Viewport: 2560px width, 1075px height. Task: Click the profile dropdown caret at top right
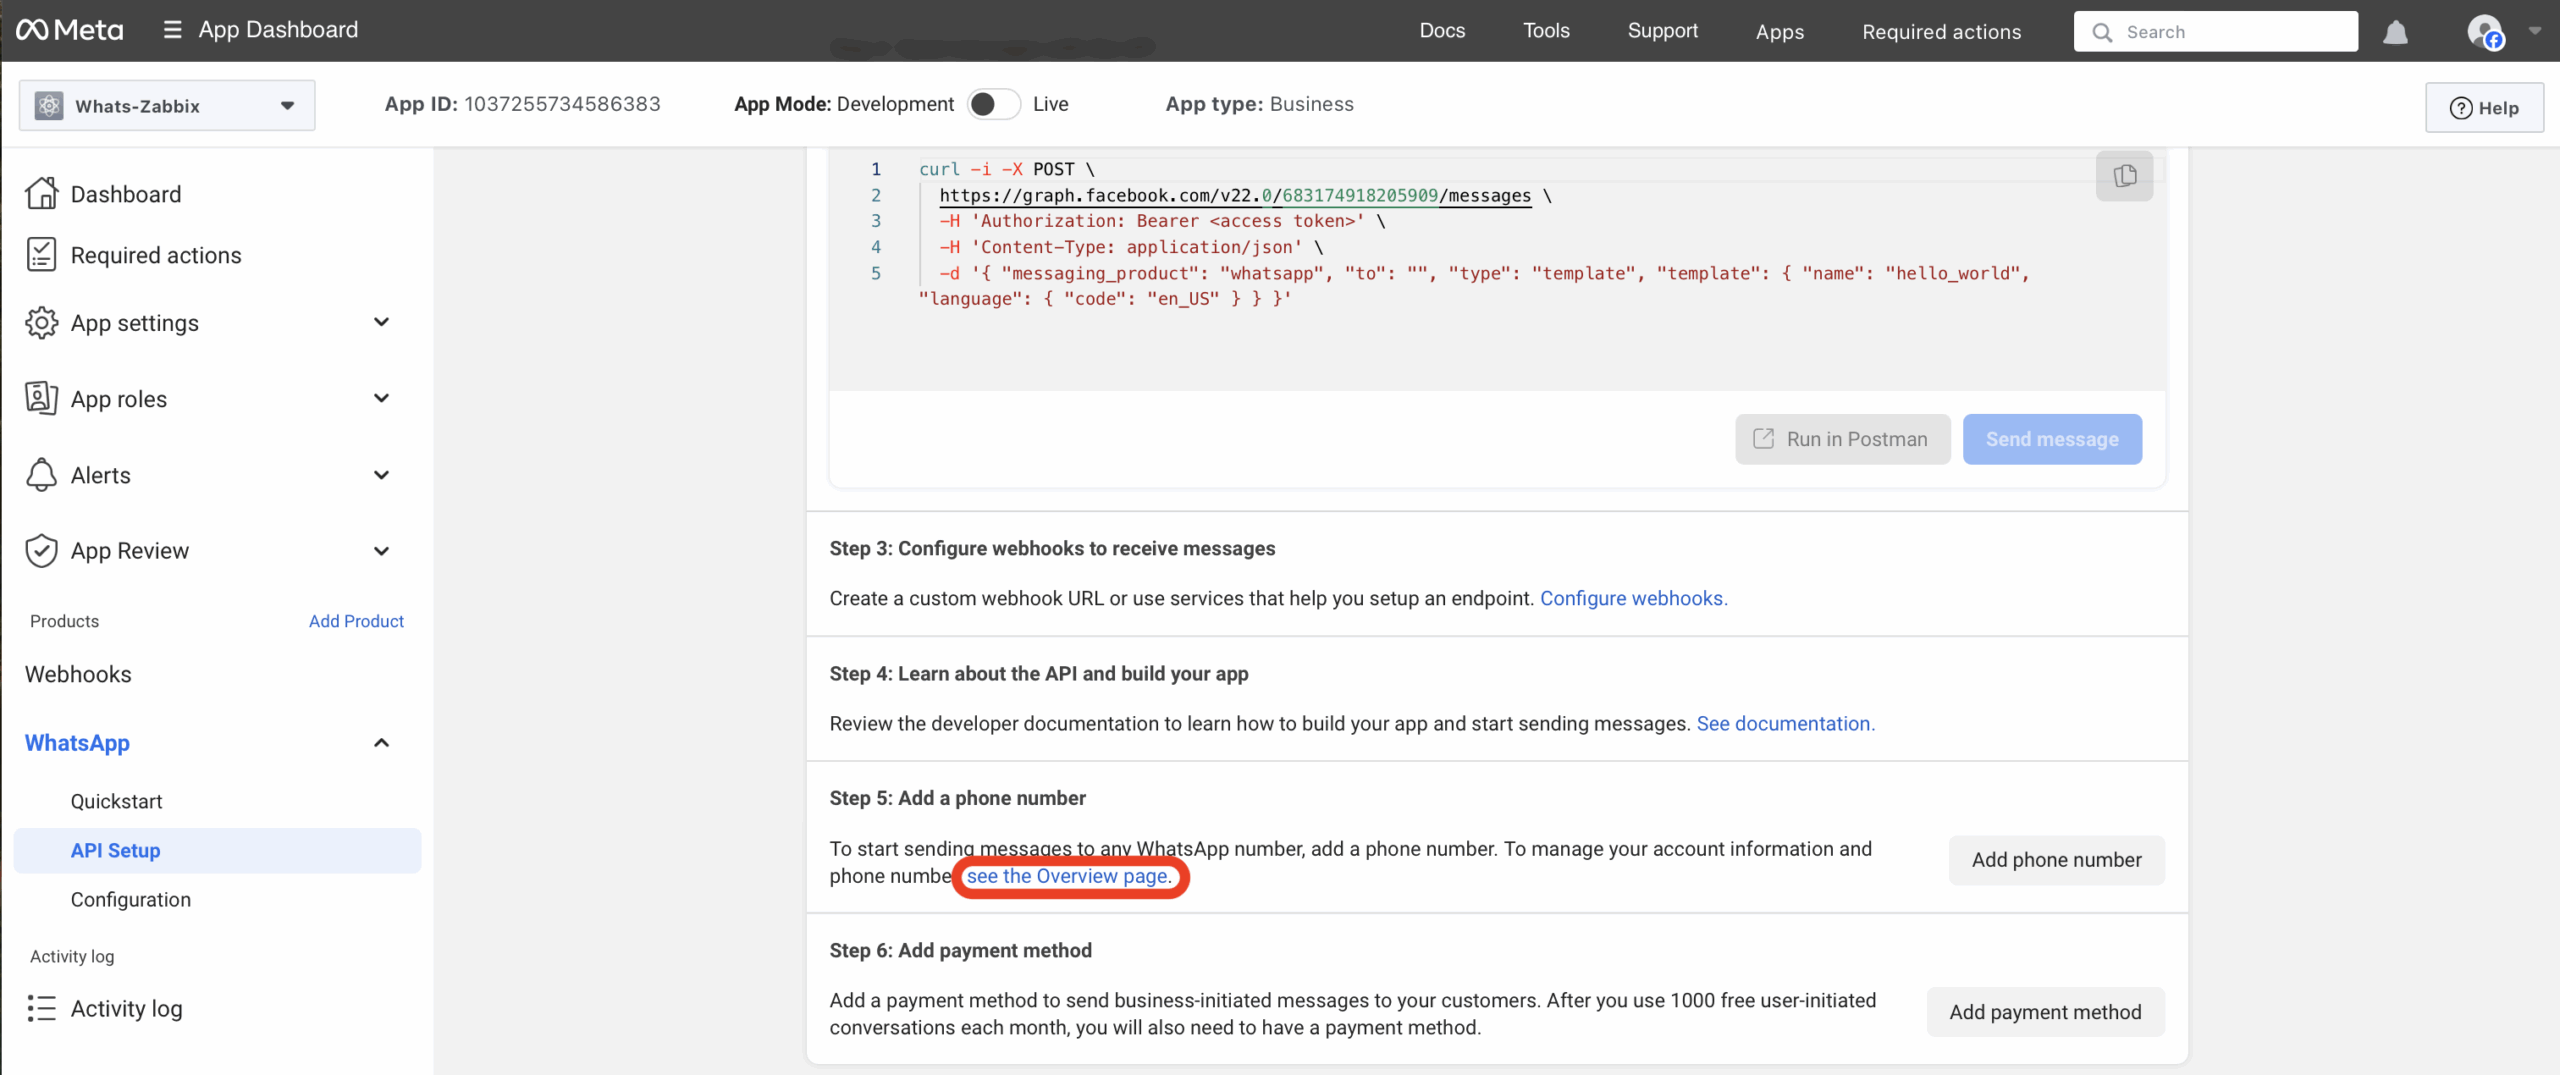2534,31
